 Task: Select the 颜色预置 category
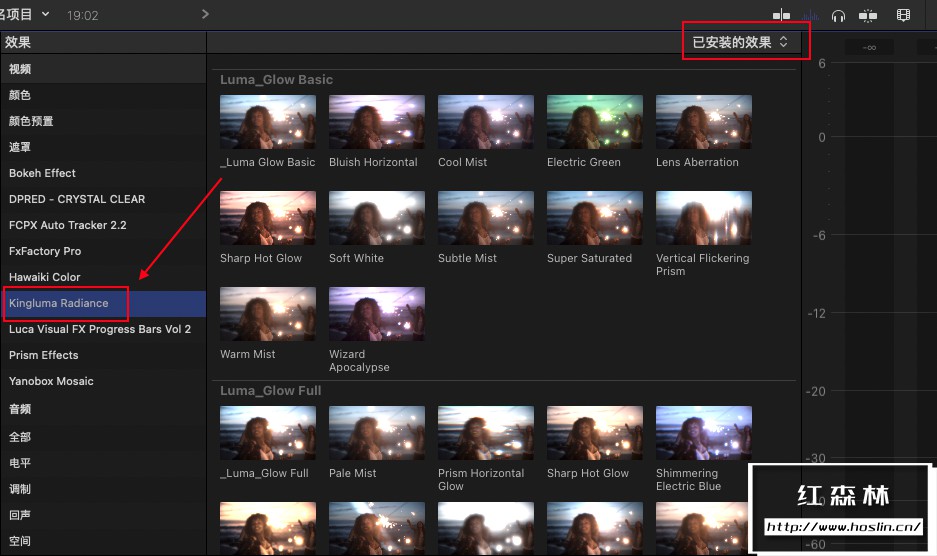[103, 121]
